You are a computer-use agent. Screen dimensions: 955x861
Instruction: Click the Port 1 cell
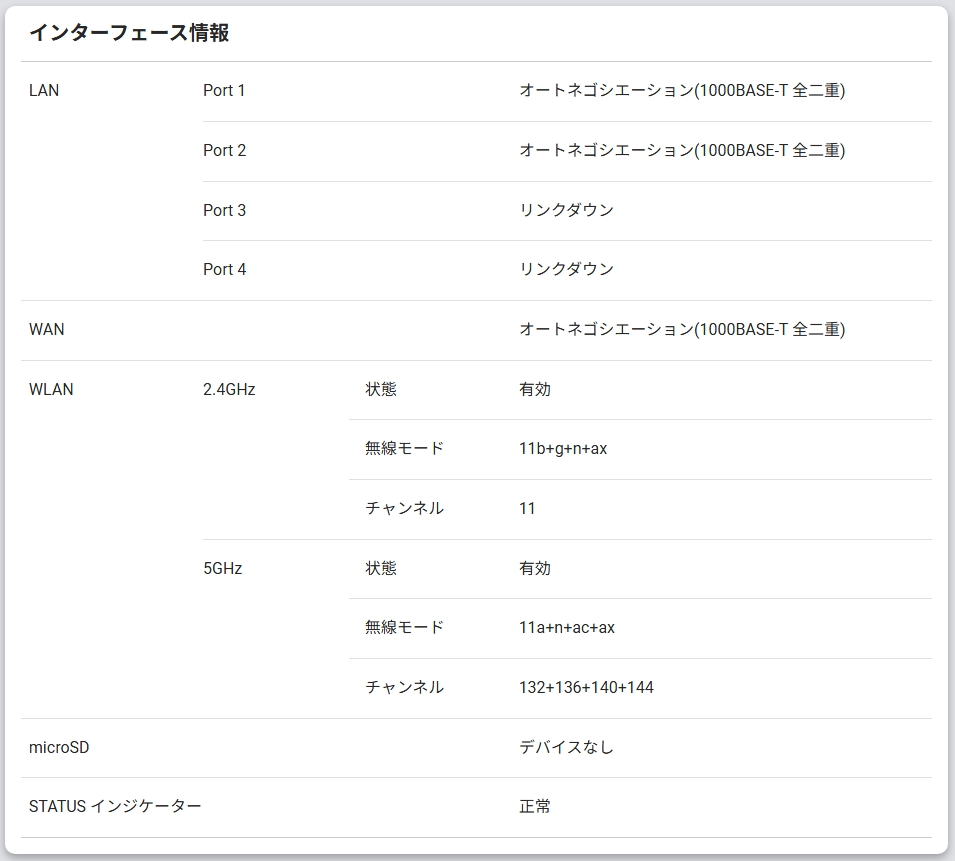224,91
